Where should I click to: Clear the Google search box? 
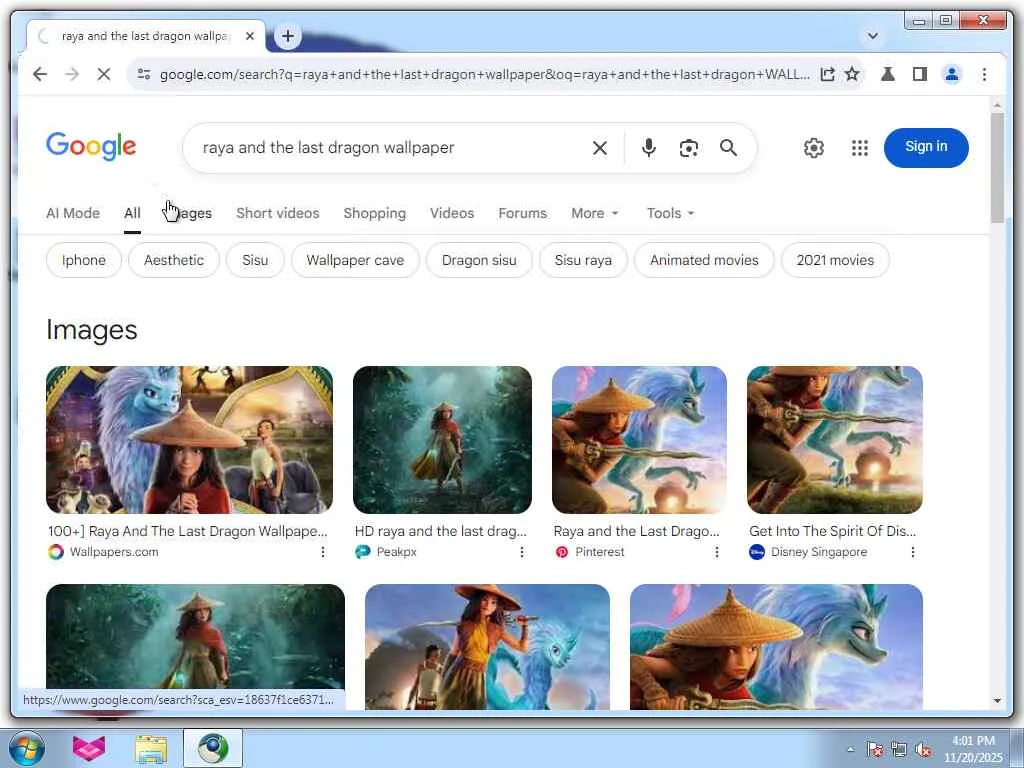(600, 148)
